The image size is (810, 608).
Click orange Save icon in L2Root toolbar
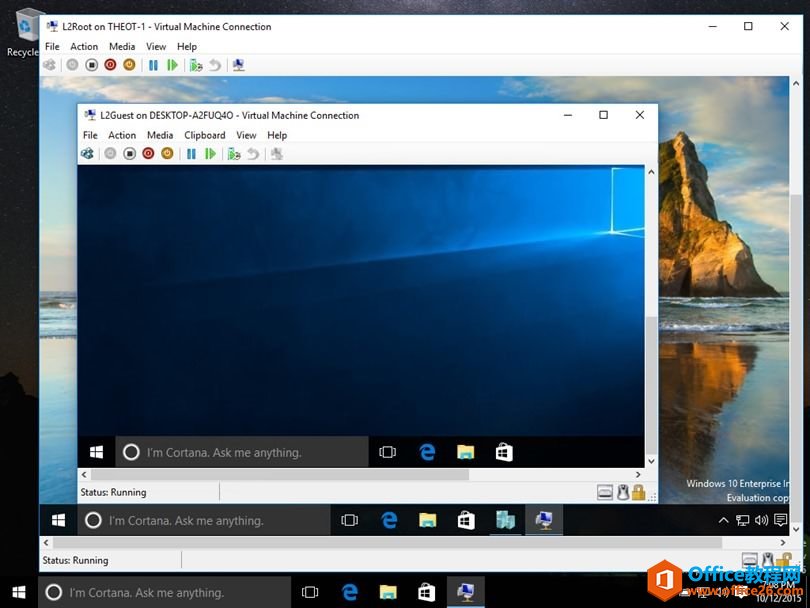coord(129,65)
